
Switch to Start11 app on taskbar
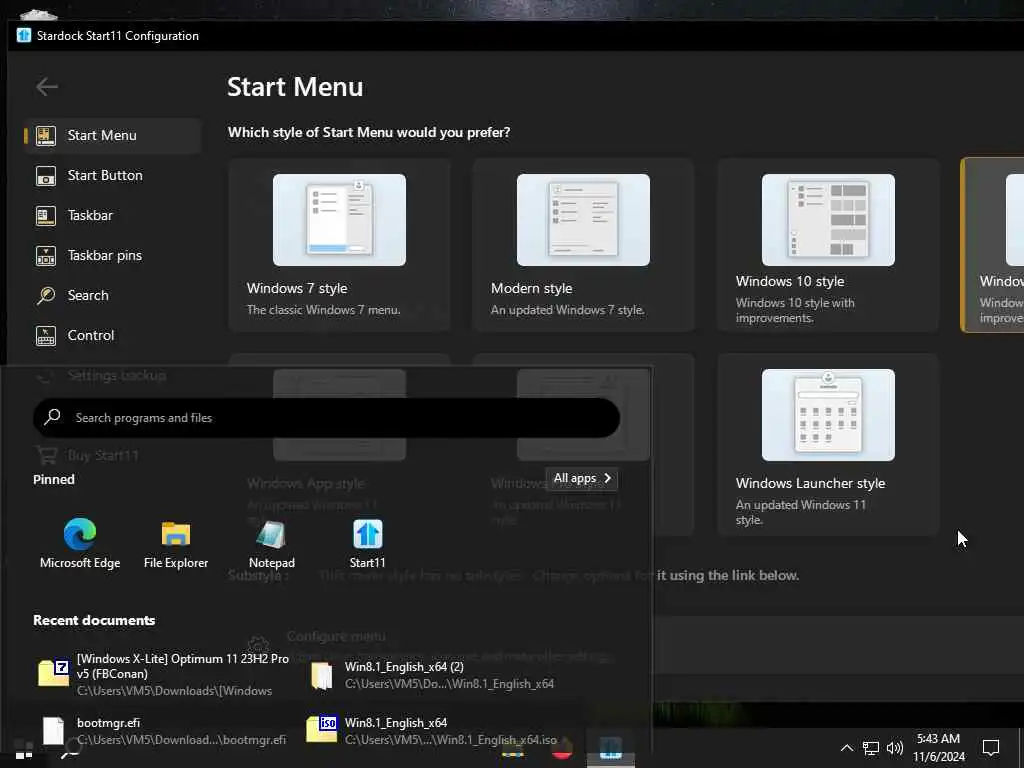click(x=611, y=748)
